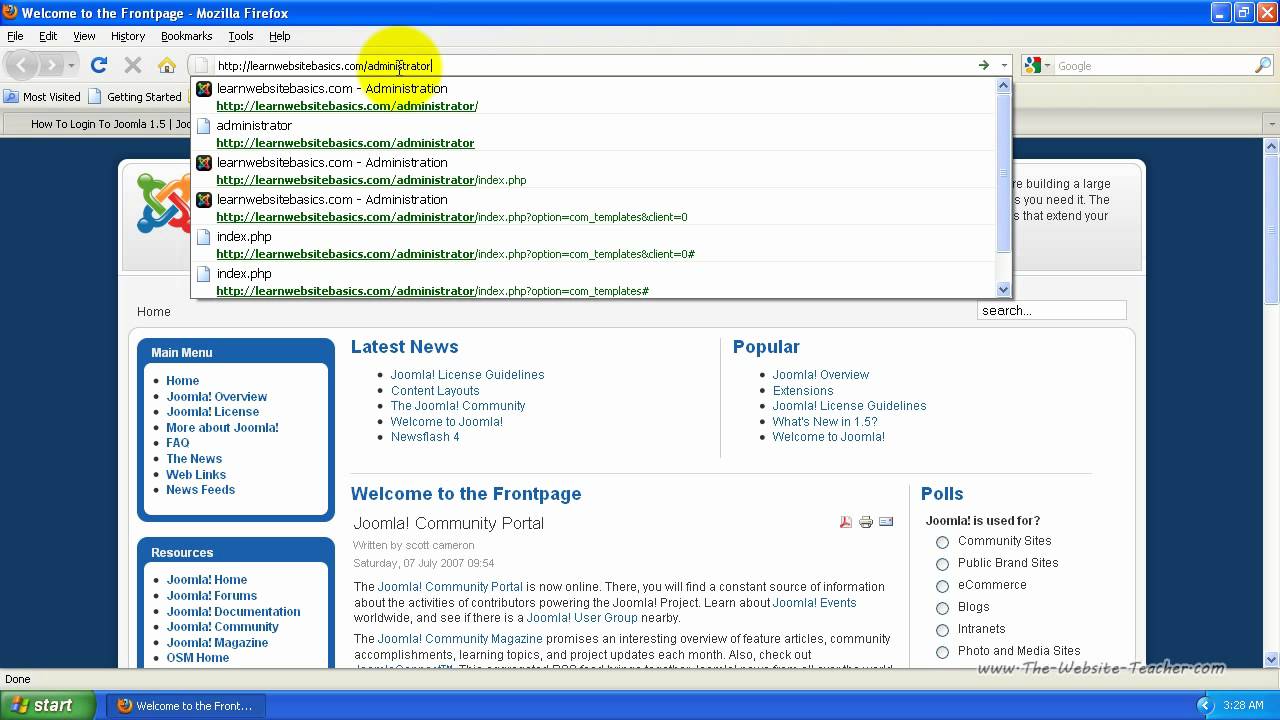The height and width of the screenshot is (720, 1280).
Task: Select eCommerce poll option
Action: (x=942, y=586)
